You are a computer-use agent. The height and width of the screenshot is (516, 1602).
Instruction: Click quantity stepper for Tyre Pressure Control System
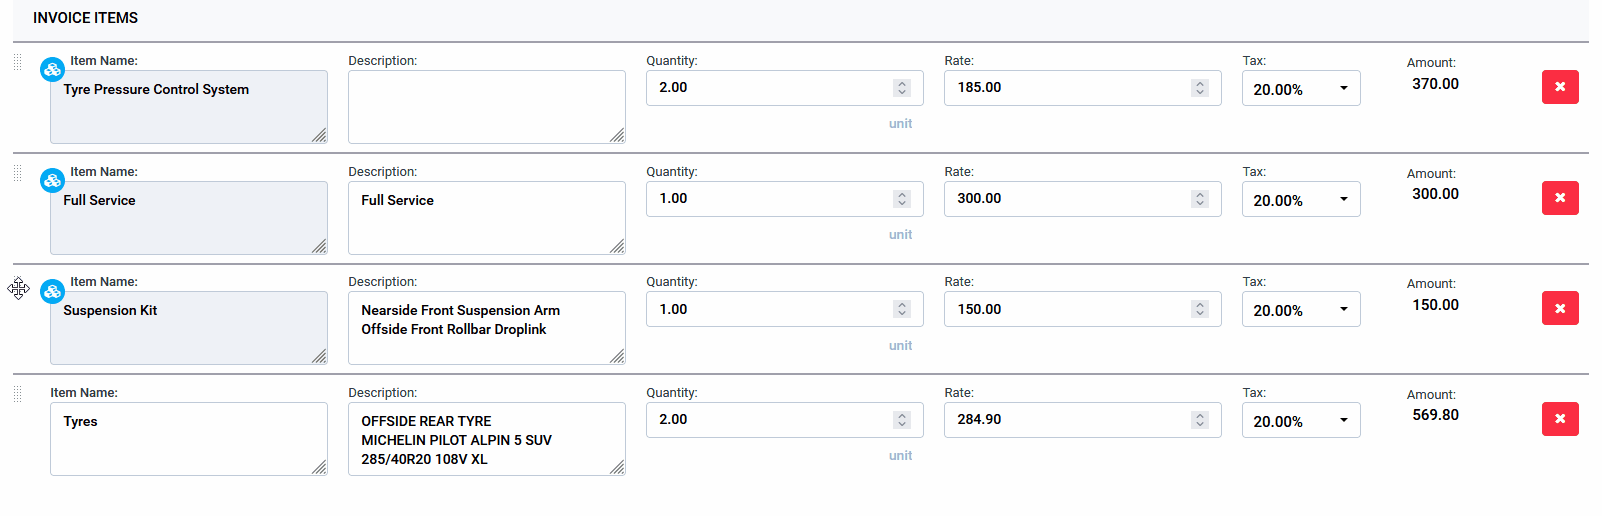point(902,88)
